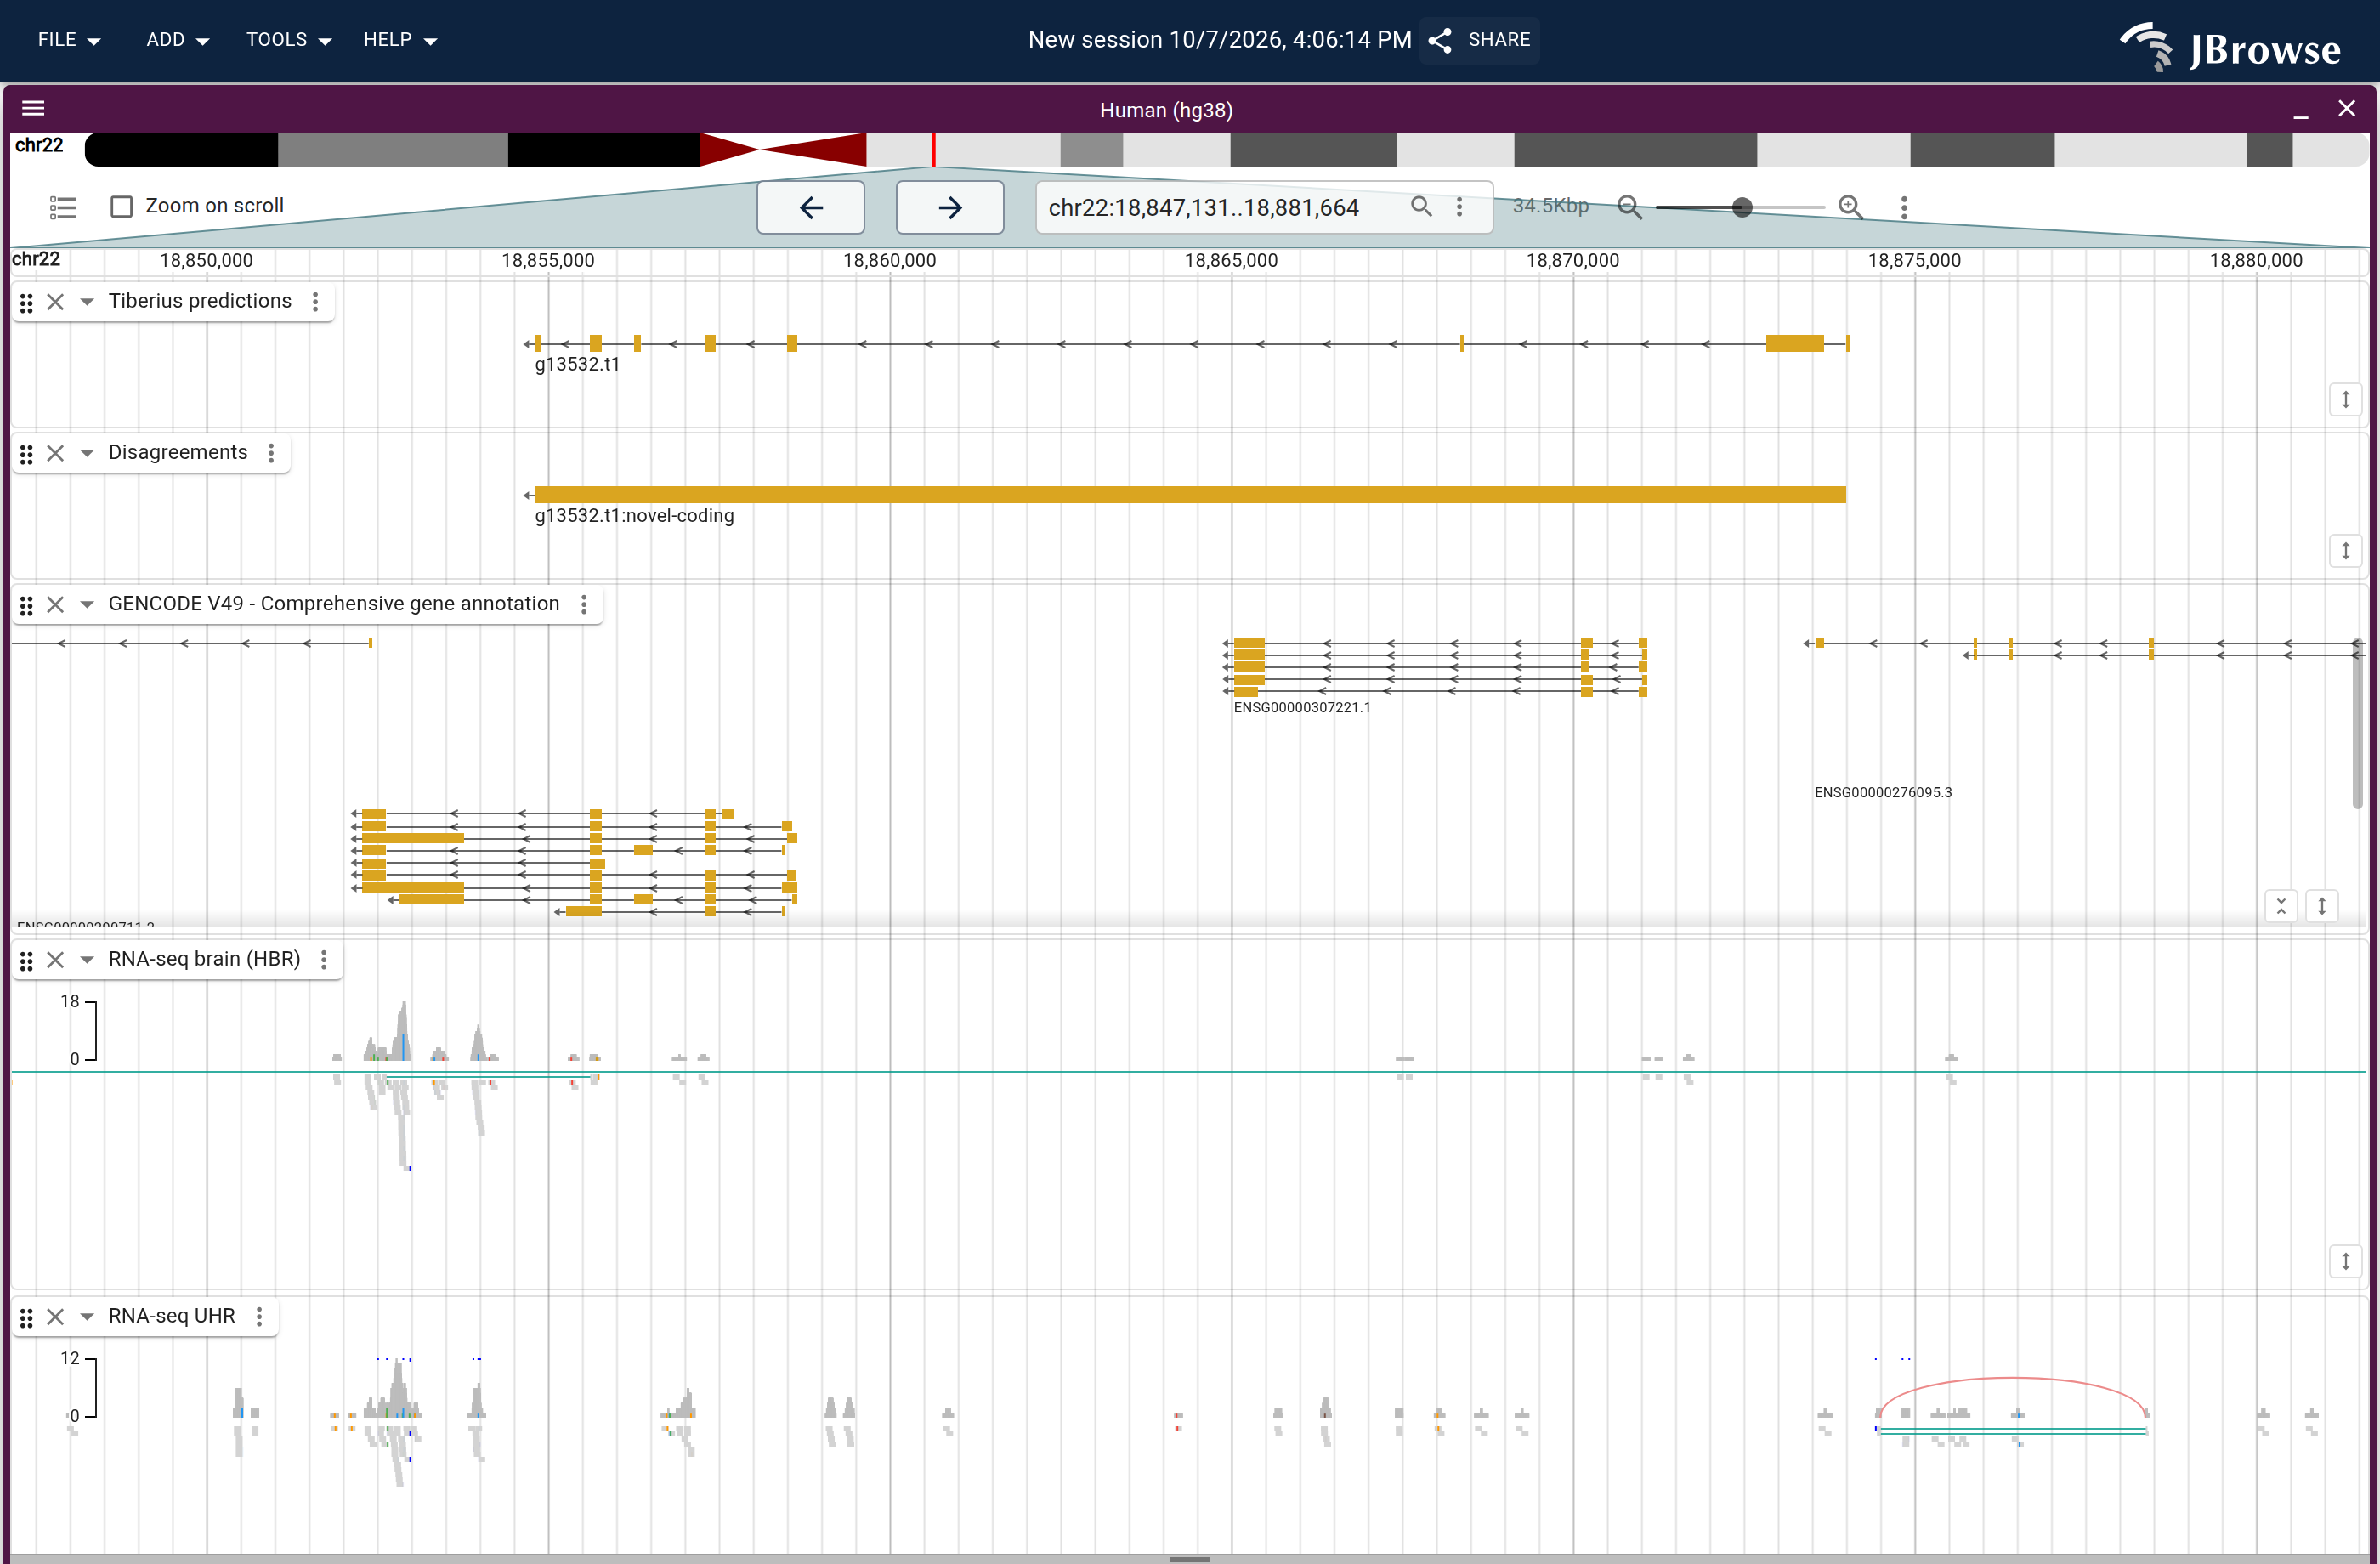The width and height of the screenshot is (2380, 1564).
Task: Collapse the RNA-seq UHR track arrow
Action: click(x=87, y=1317)
